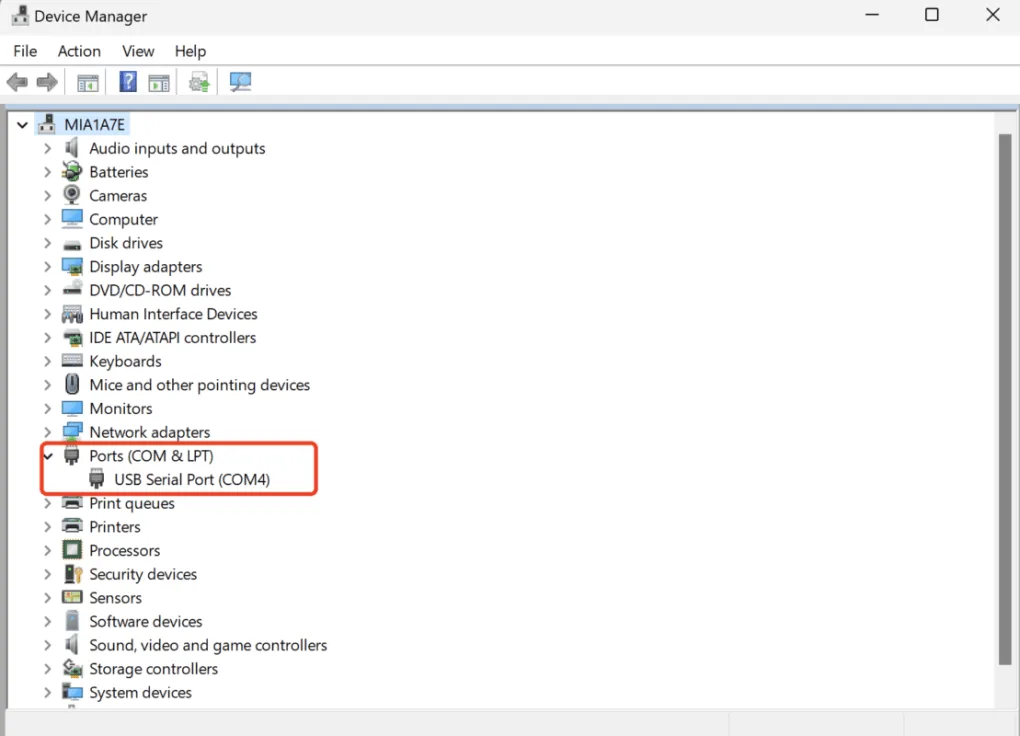
Task: Minimize the Device Manager window
Action: tap(872, 14)
